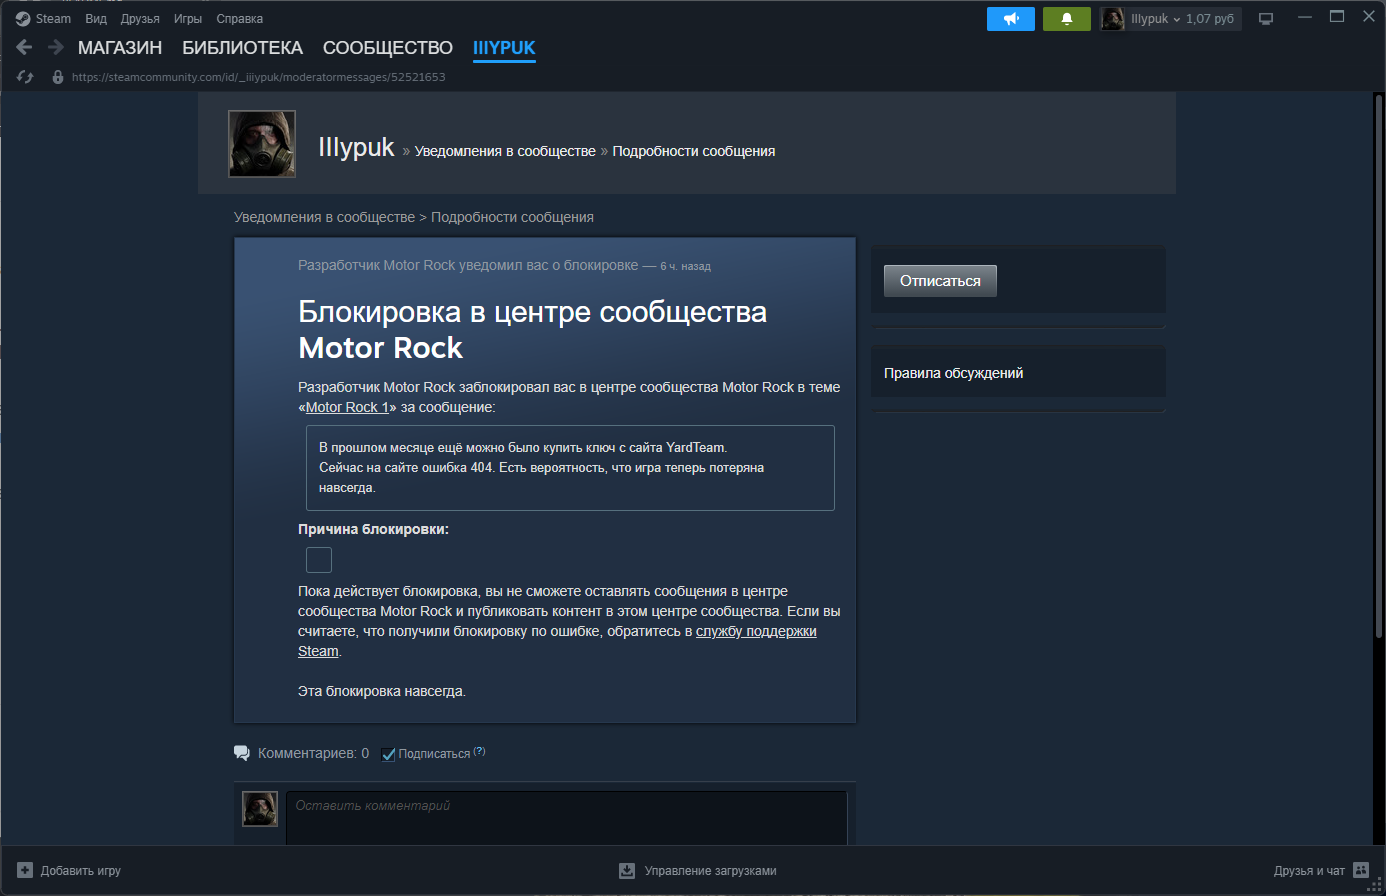Open the Вид menu
The height and width of the screenshot is (896, 1386).
(x=96, y=19)
